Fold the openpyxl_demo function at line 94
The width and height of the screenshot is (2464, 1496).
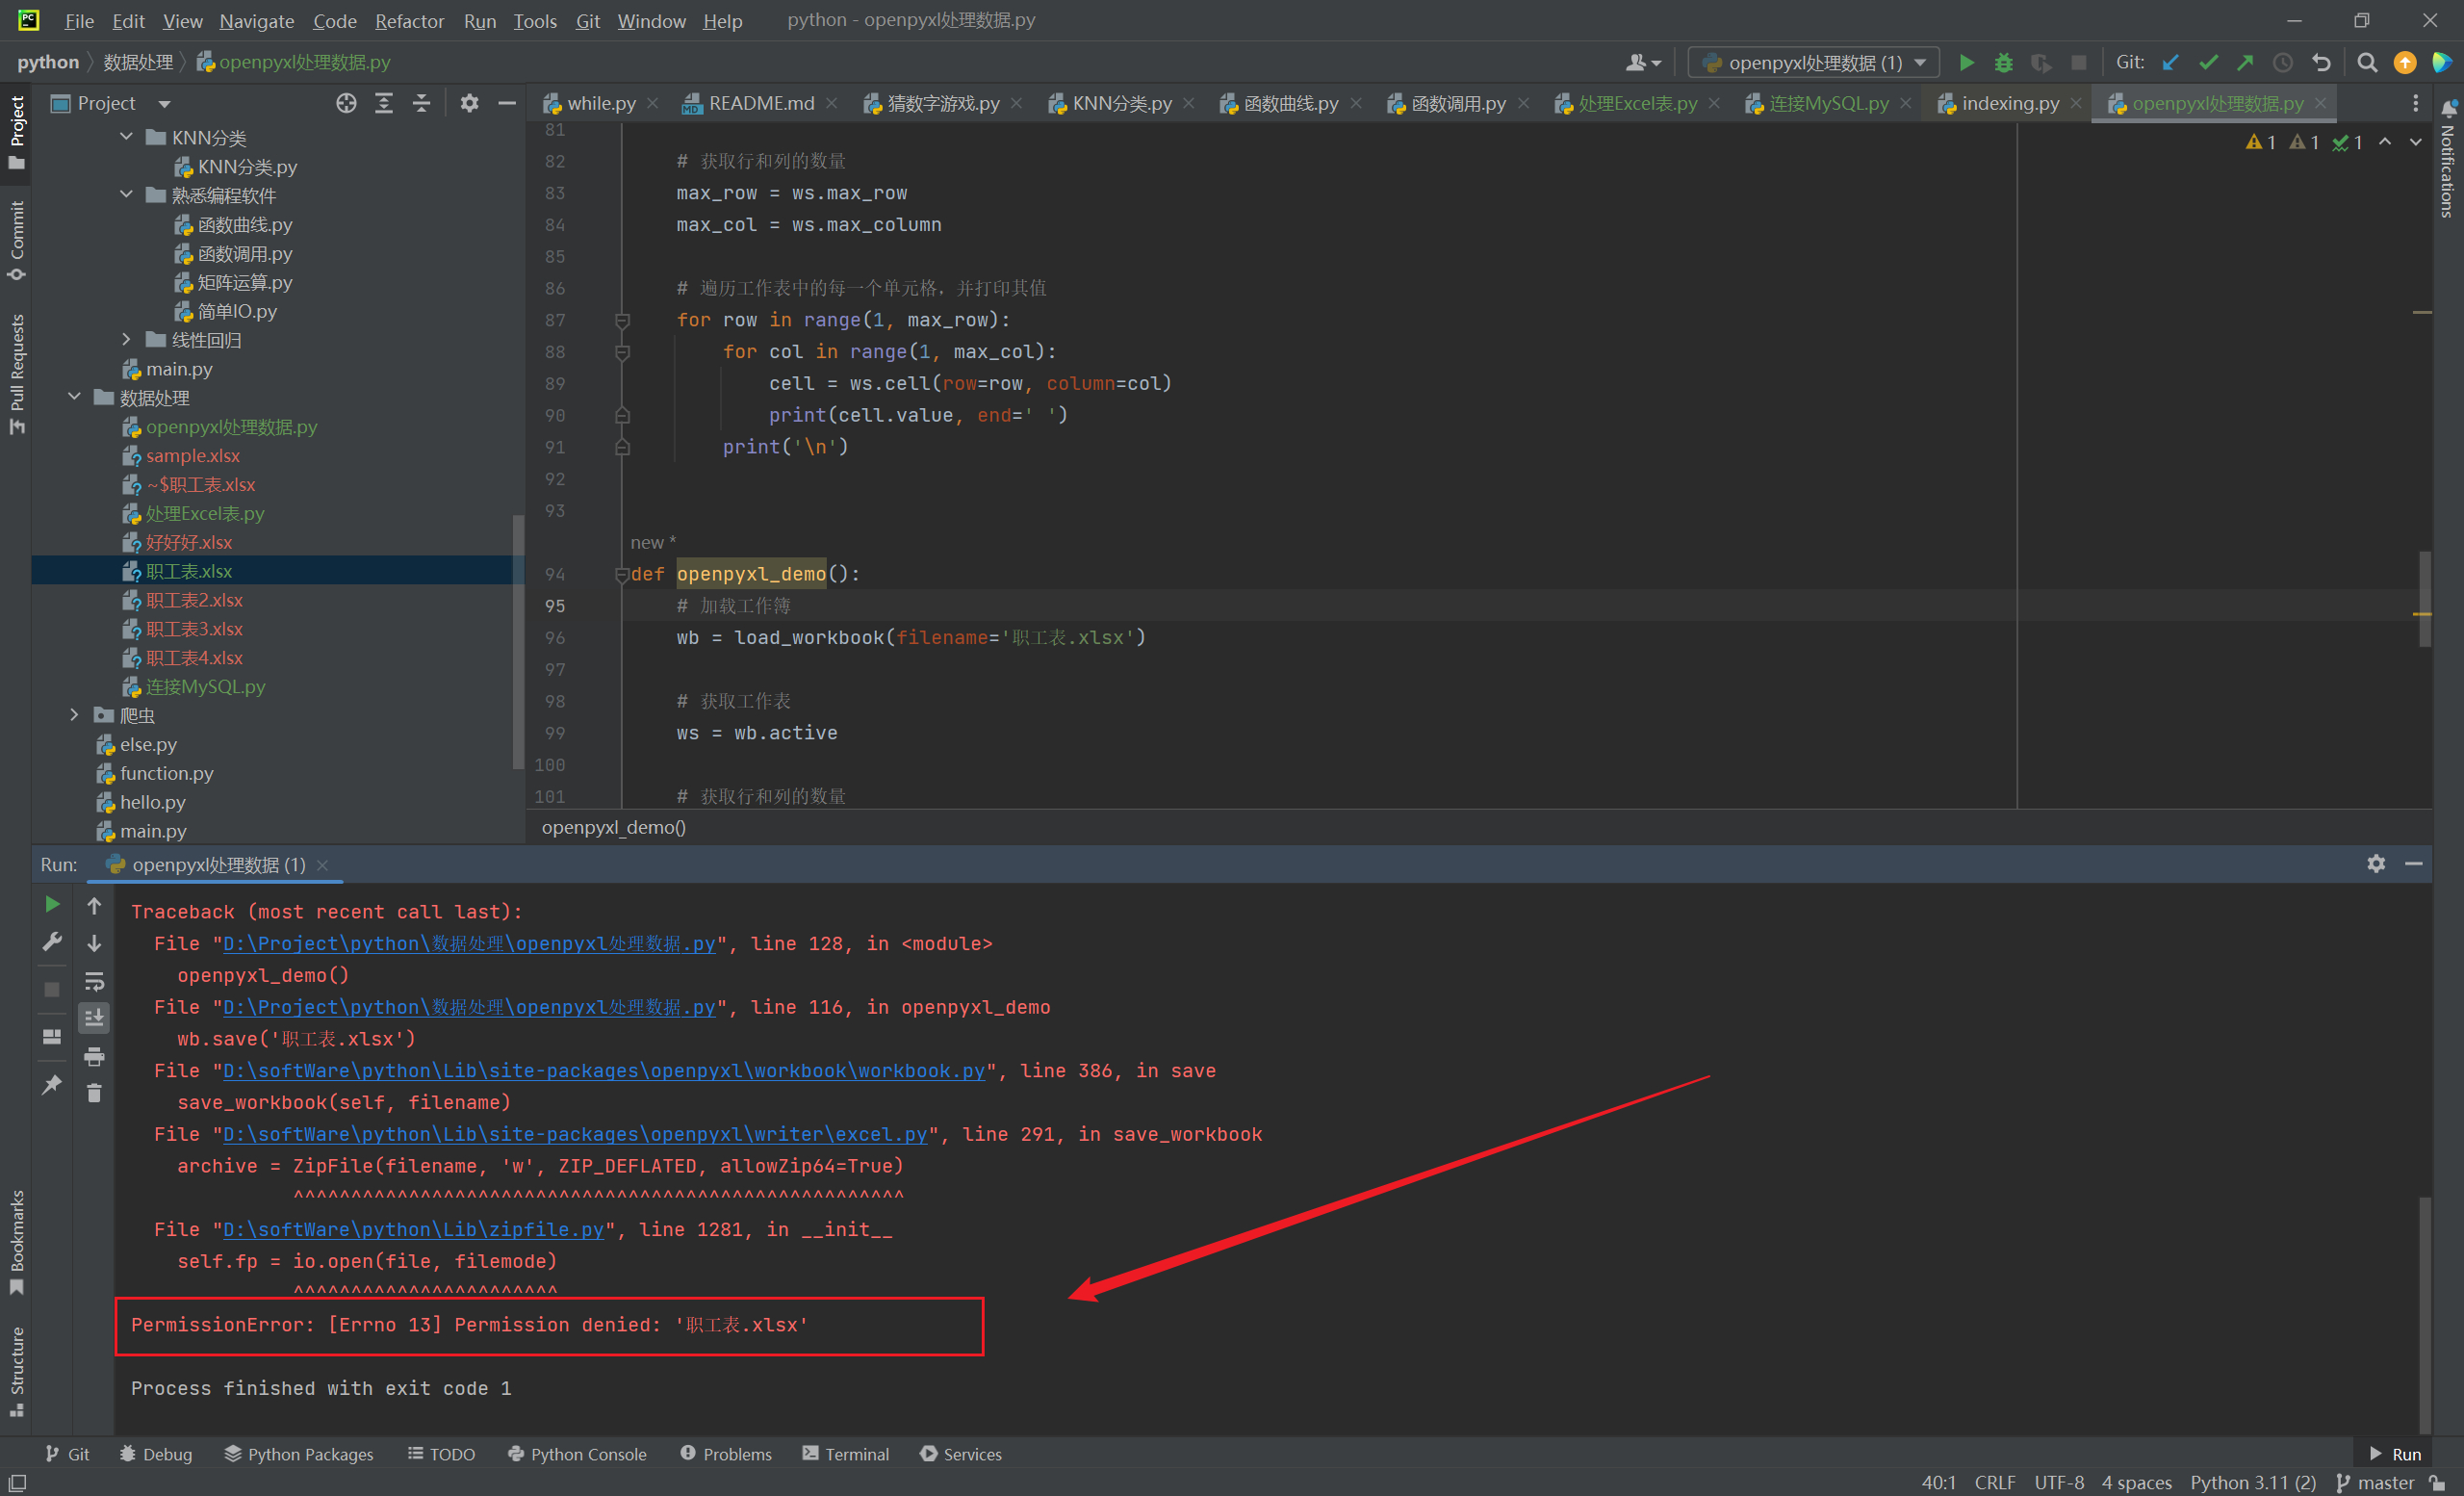[x=622, y=574]
